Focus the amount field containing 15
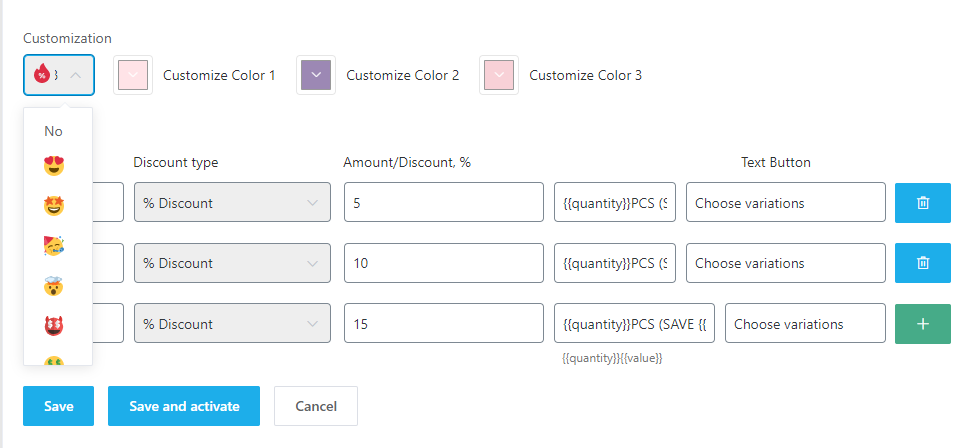The image size is (970, 448). pos(443,324)
